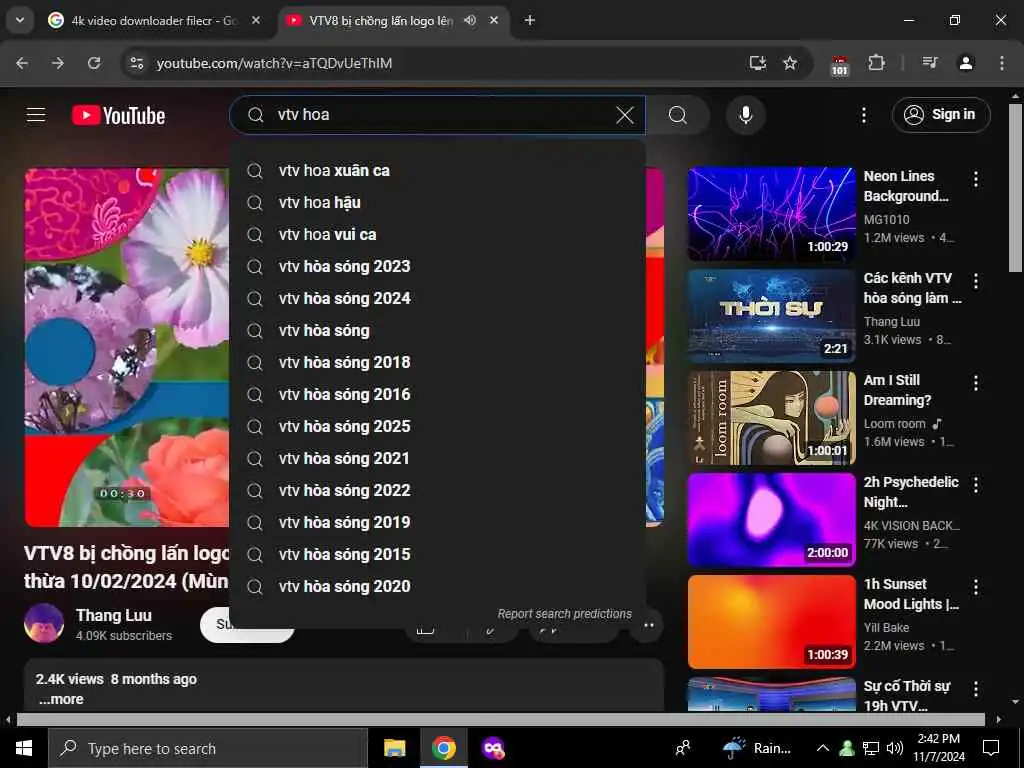Image resolution: width=1024 pixels, height=768 pixels.
Task: Select the VTV8 bị chồng lấn logo tab
Action: pos(381,21)
